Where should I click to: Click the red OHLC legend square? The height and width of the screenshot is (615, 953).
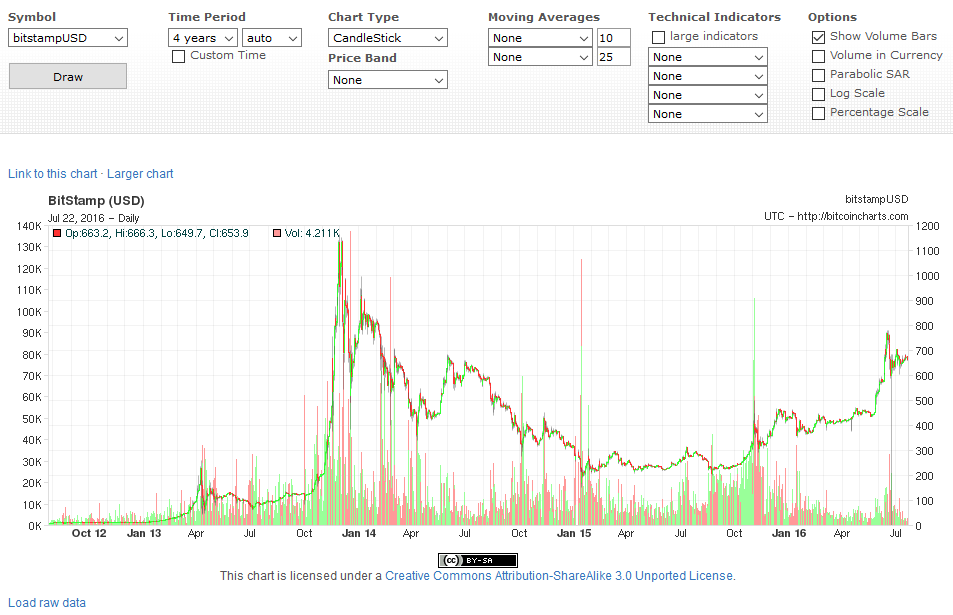(x=57, y=233)
